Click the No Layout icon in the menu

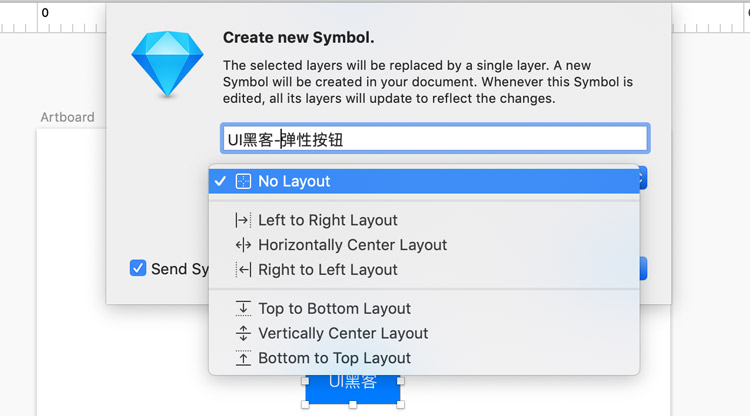point(243,181)
